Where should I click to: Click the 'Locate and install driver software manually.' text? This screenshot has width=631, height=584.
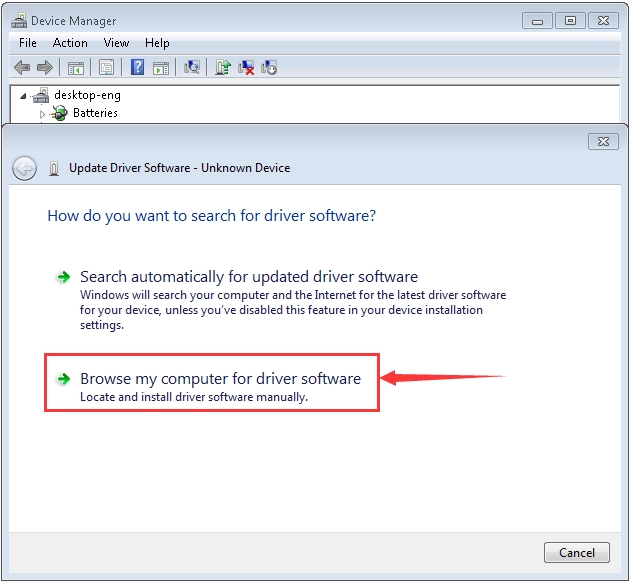(194, 397)
